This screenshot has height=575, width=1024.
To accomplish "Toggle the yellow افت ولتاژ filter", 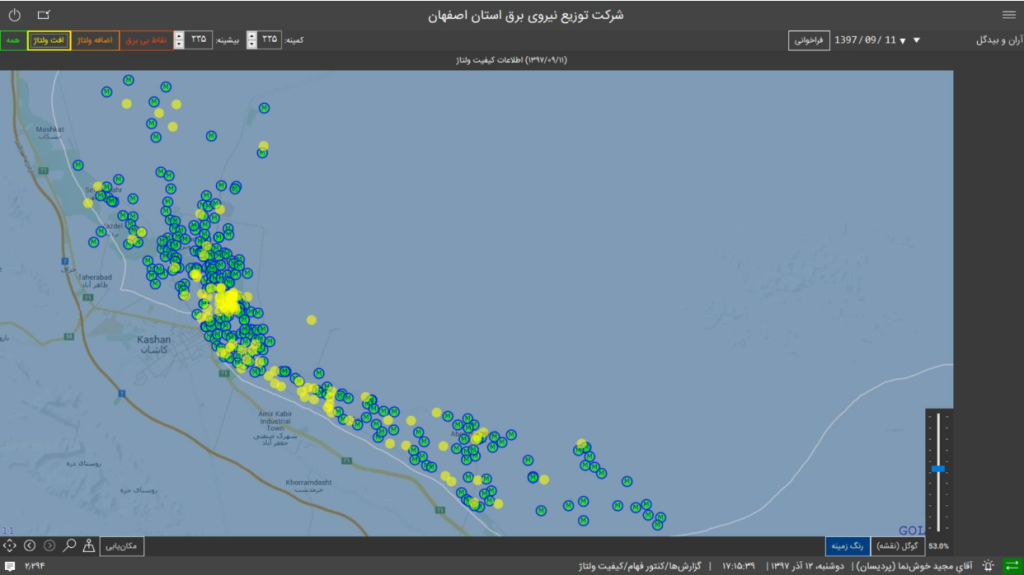I will click(49, 40).
